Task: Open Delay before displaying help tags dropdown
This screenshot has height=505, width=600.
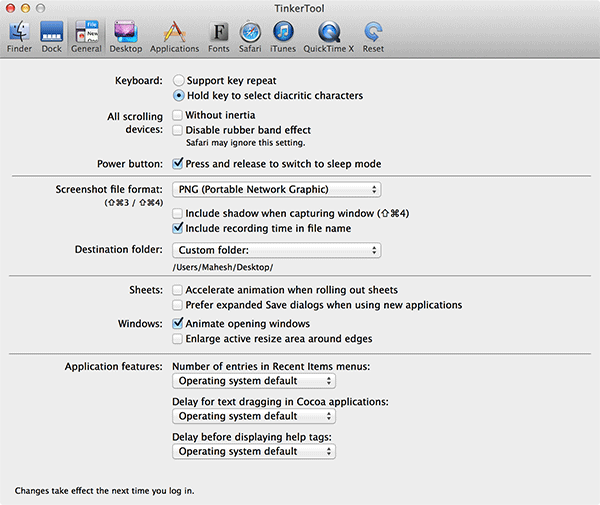Action: [x=254, y=451]
